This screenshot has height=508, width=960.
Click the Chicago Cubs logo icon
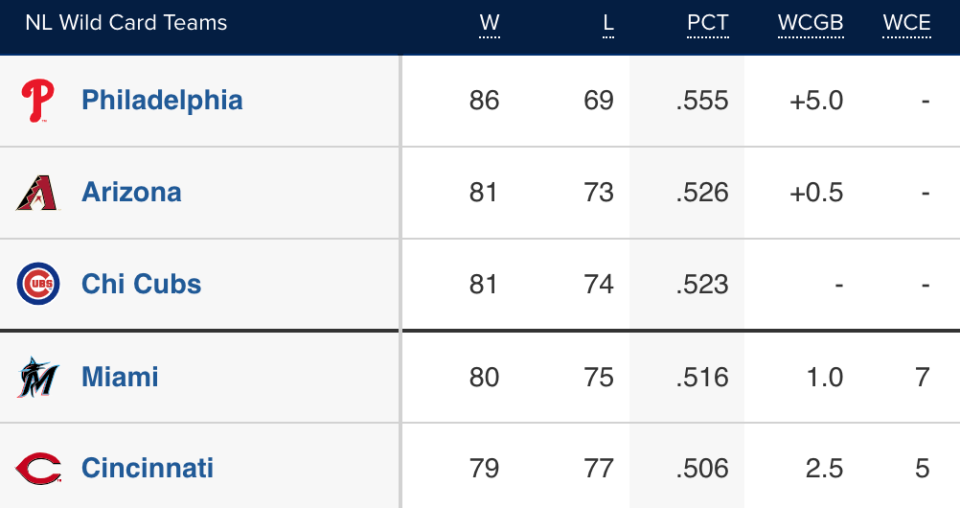(38, 285)
